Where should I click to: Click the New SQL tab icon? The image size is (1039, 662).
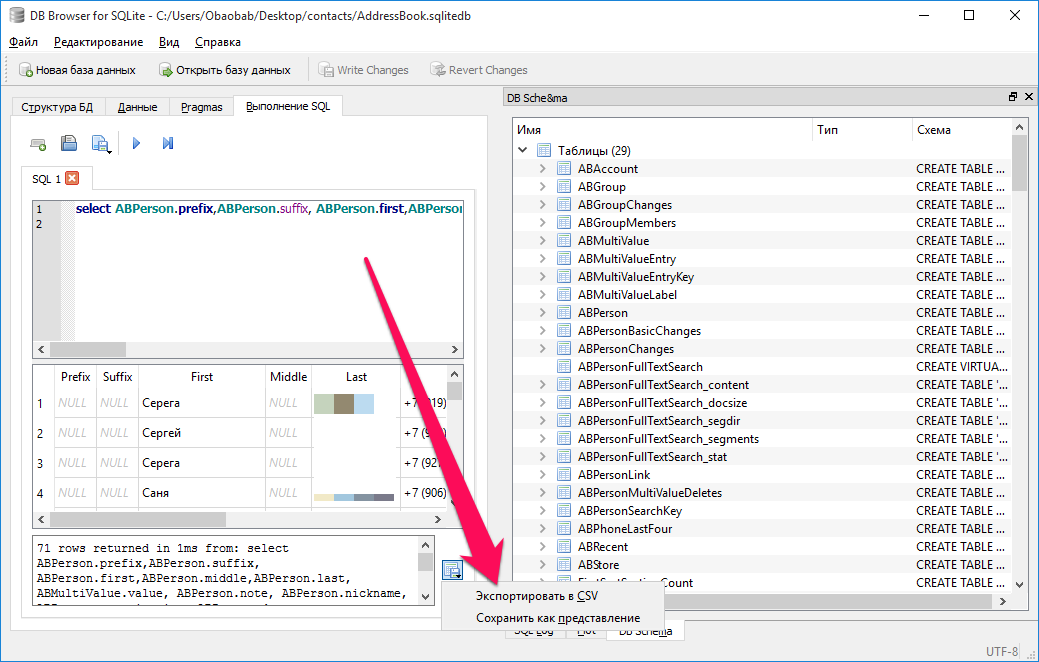point(38,144)
